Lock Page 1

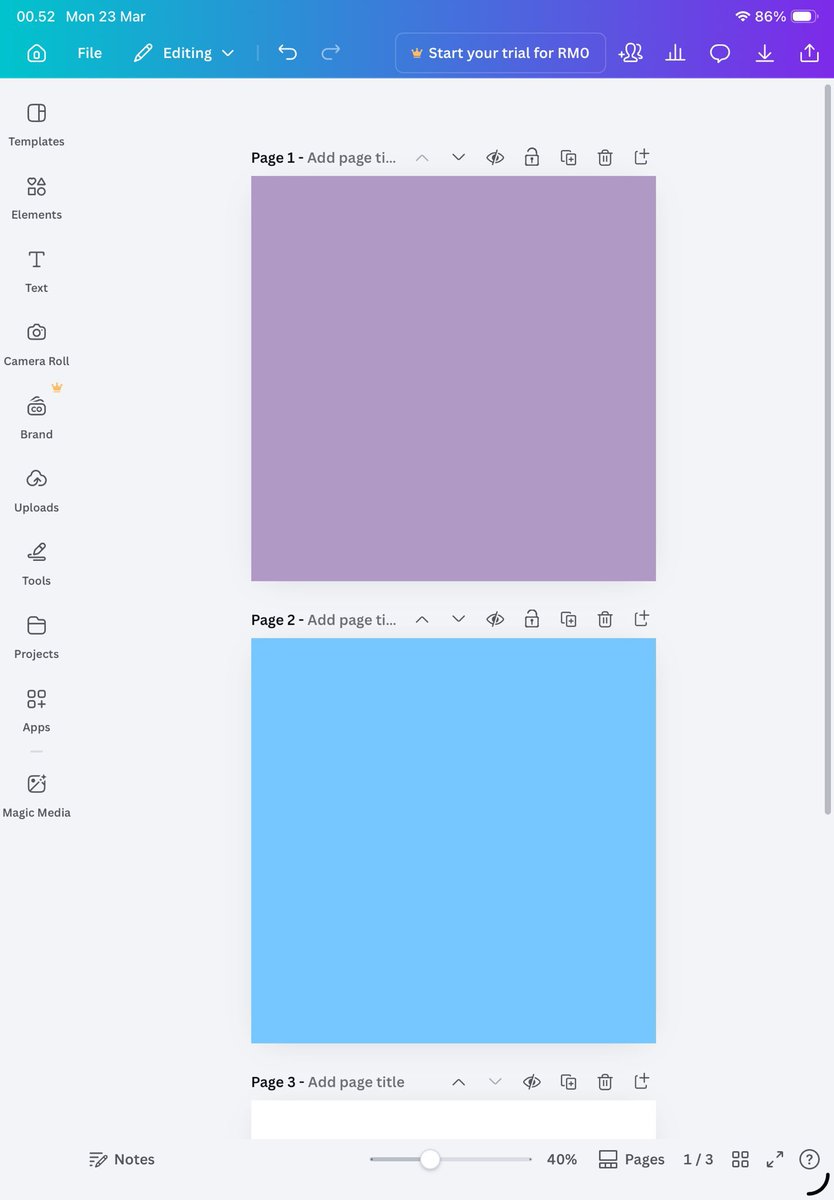pos(532,157)
